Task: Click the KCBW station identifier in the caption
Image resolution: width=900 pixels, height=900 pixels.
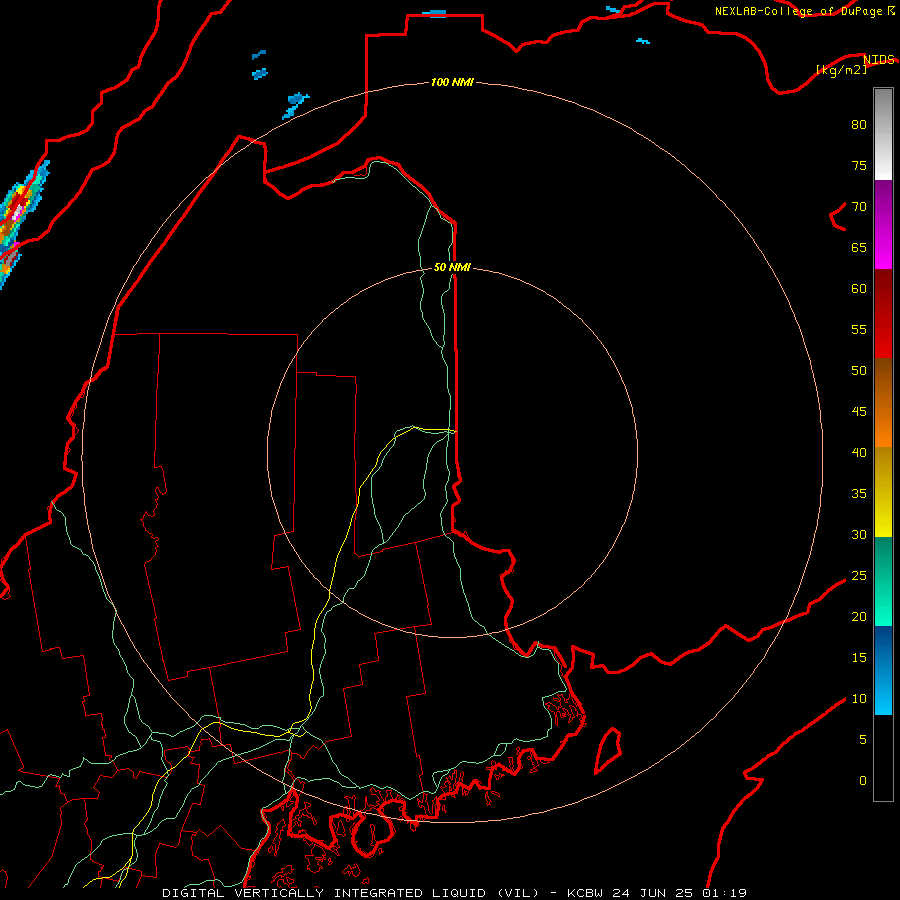Action: tap(586, 893)
